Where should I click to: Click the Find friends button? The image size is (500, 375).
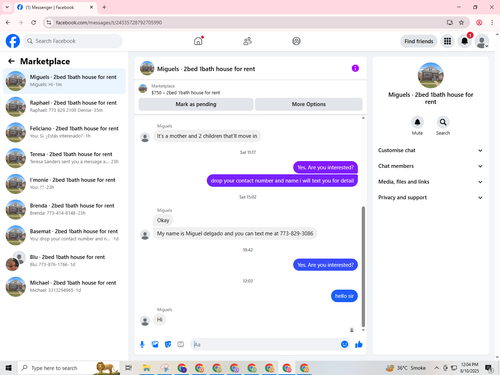419,41
